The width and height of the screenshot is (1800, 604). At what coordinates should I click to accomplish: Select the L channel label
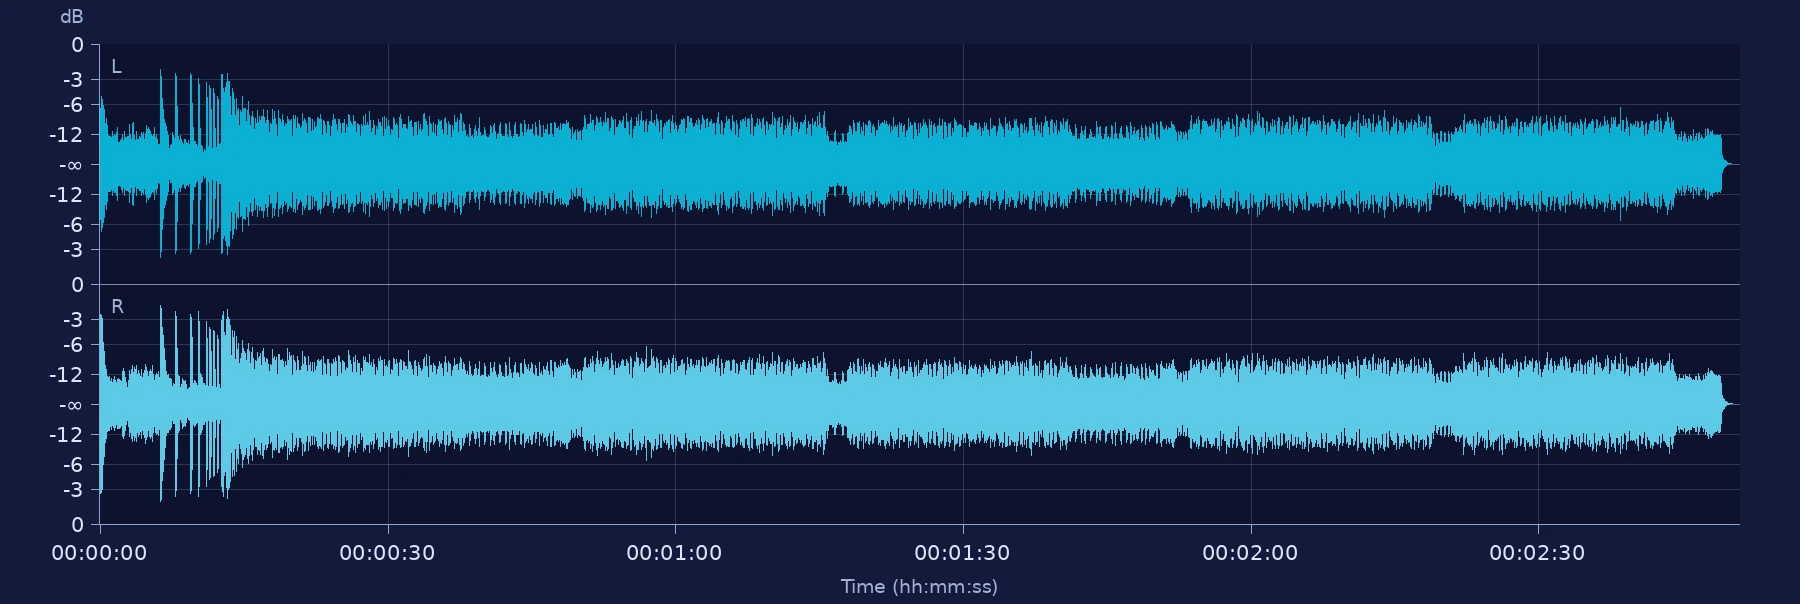[116, 67]
